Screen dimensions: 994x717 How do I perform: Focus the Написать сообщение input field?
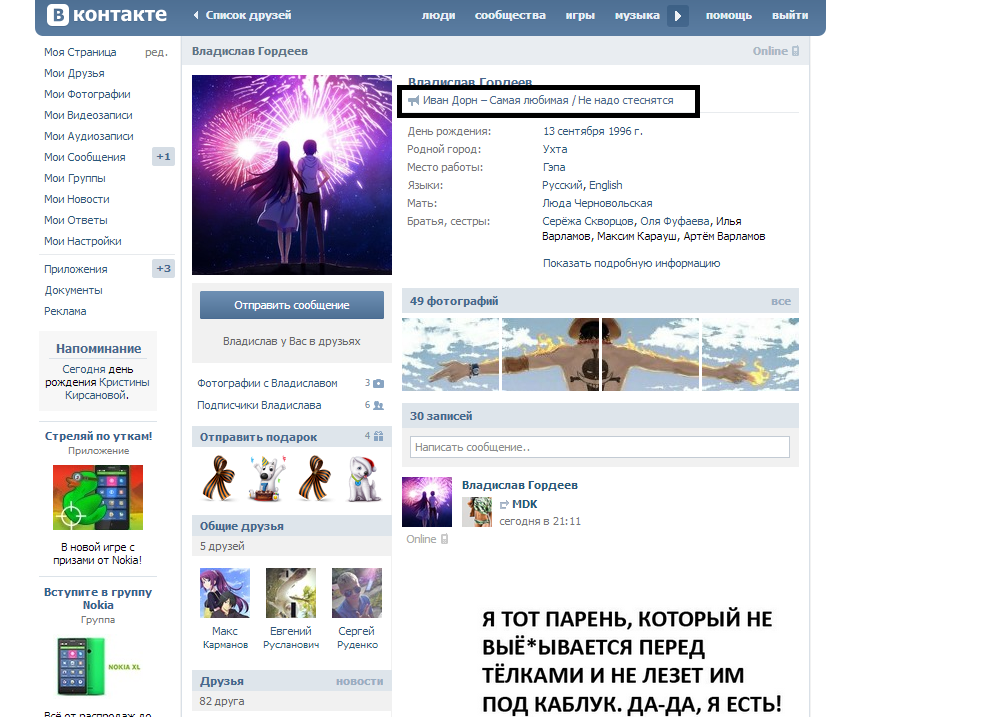tap(600, 447)
